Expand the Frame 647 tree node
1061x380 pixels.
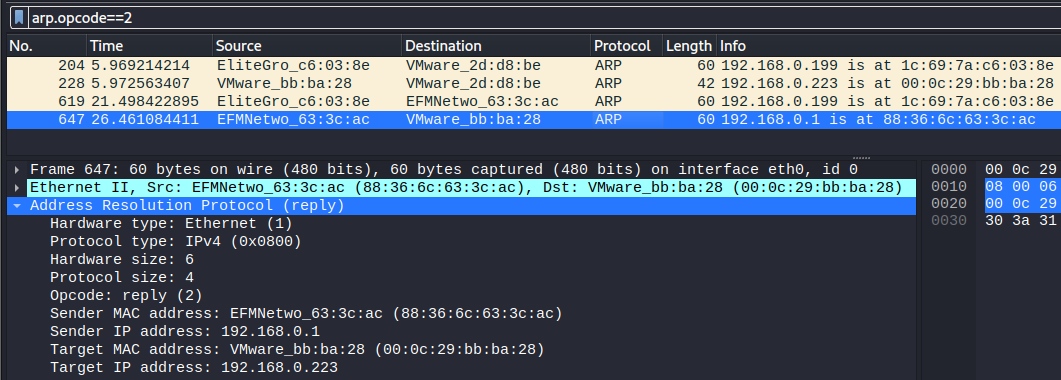click(17, 170)
